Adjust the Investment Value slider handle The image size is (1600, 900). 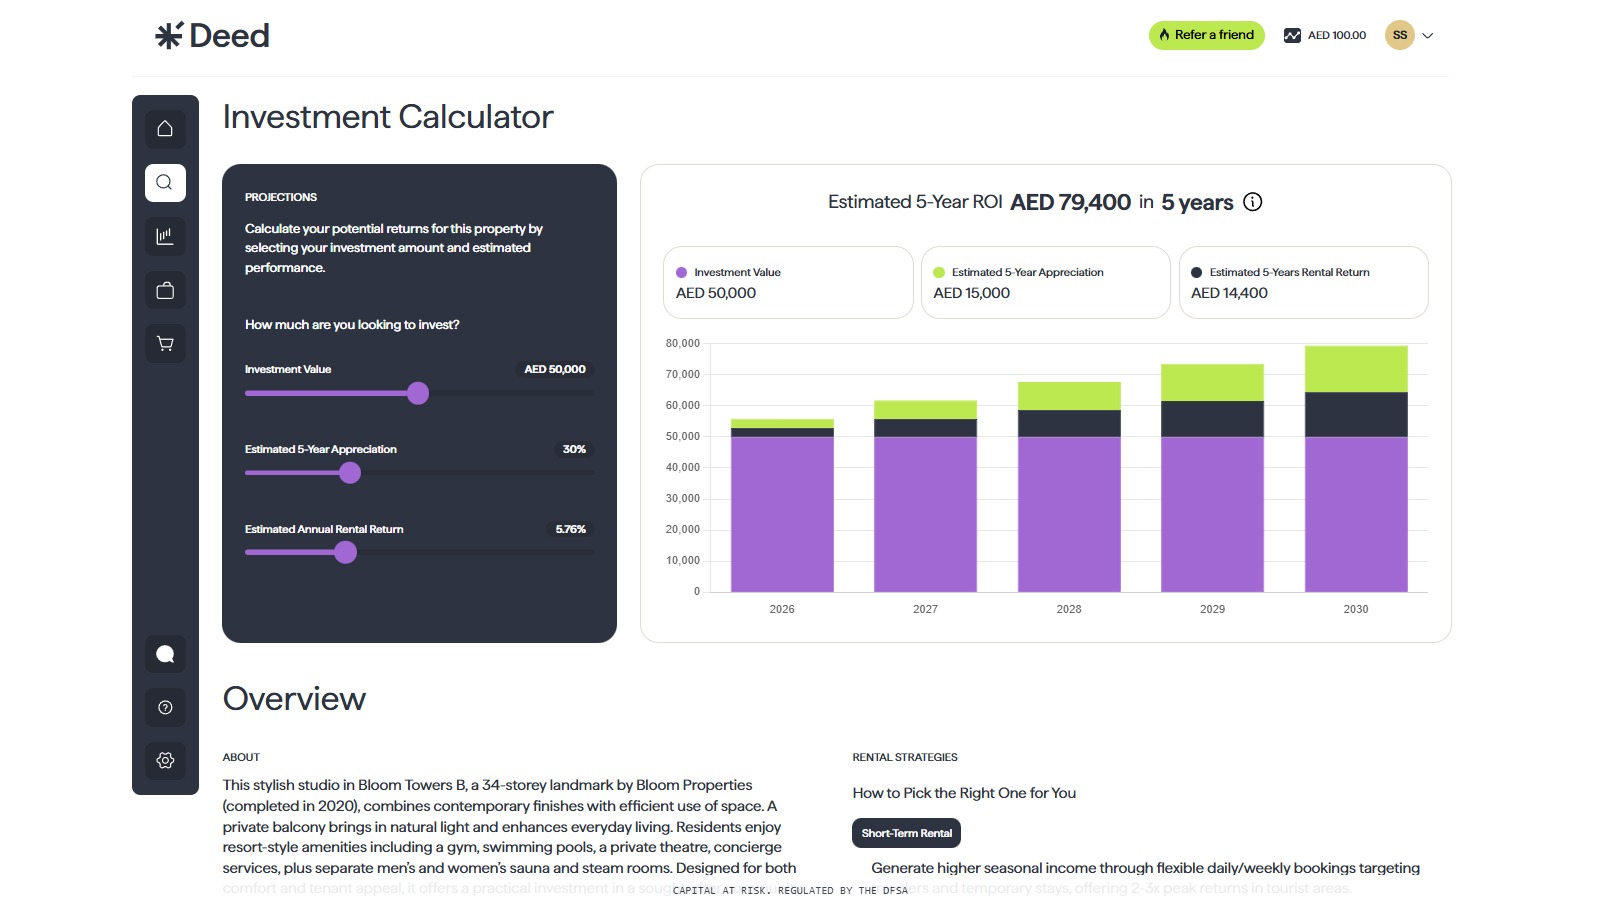point(417,393)
